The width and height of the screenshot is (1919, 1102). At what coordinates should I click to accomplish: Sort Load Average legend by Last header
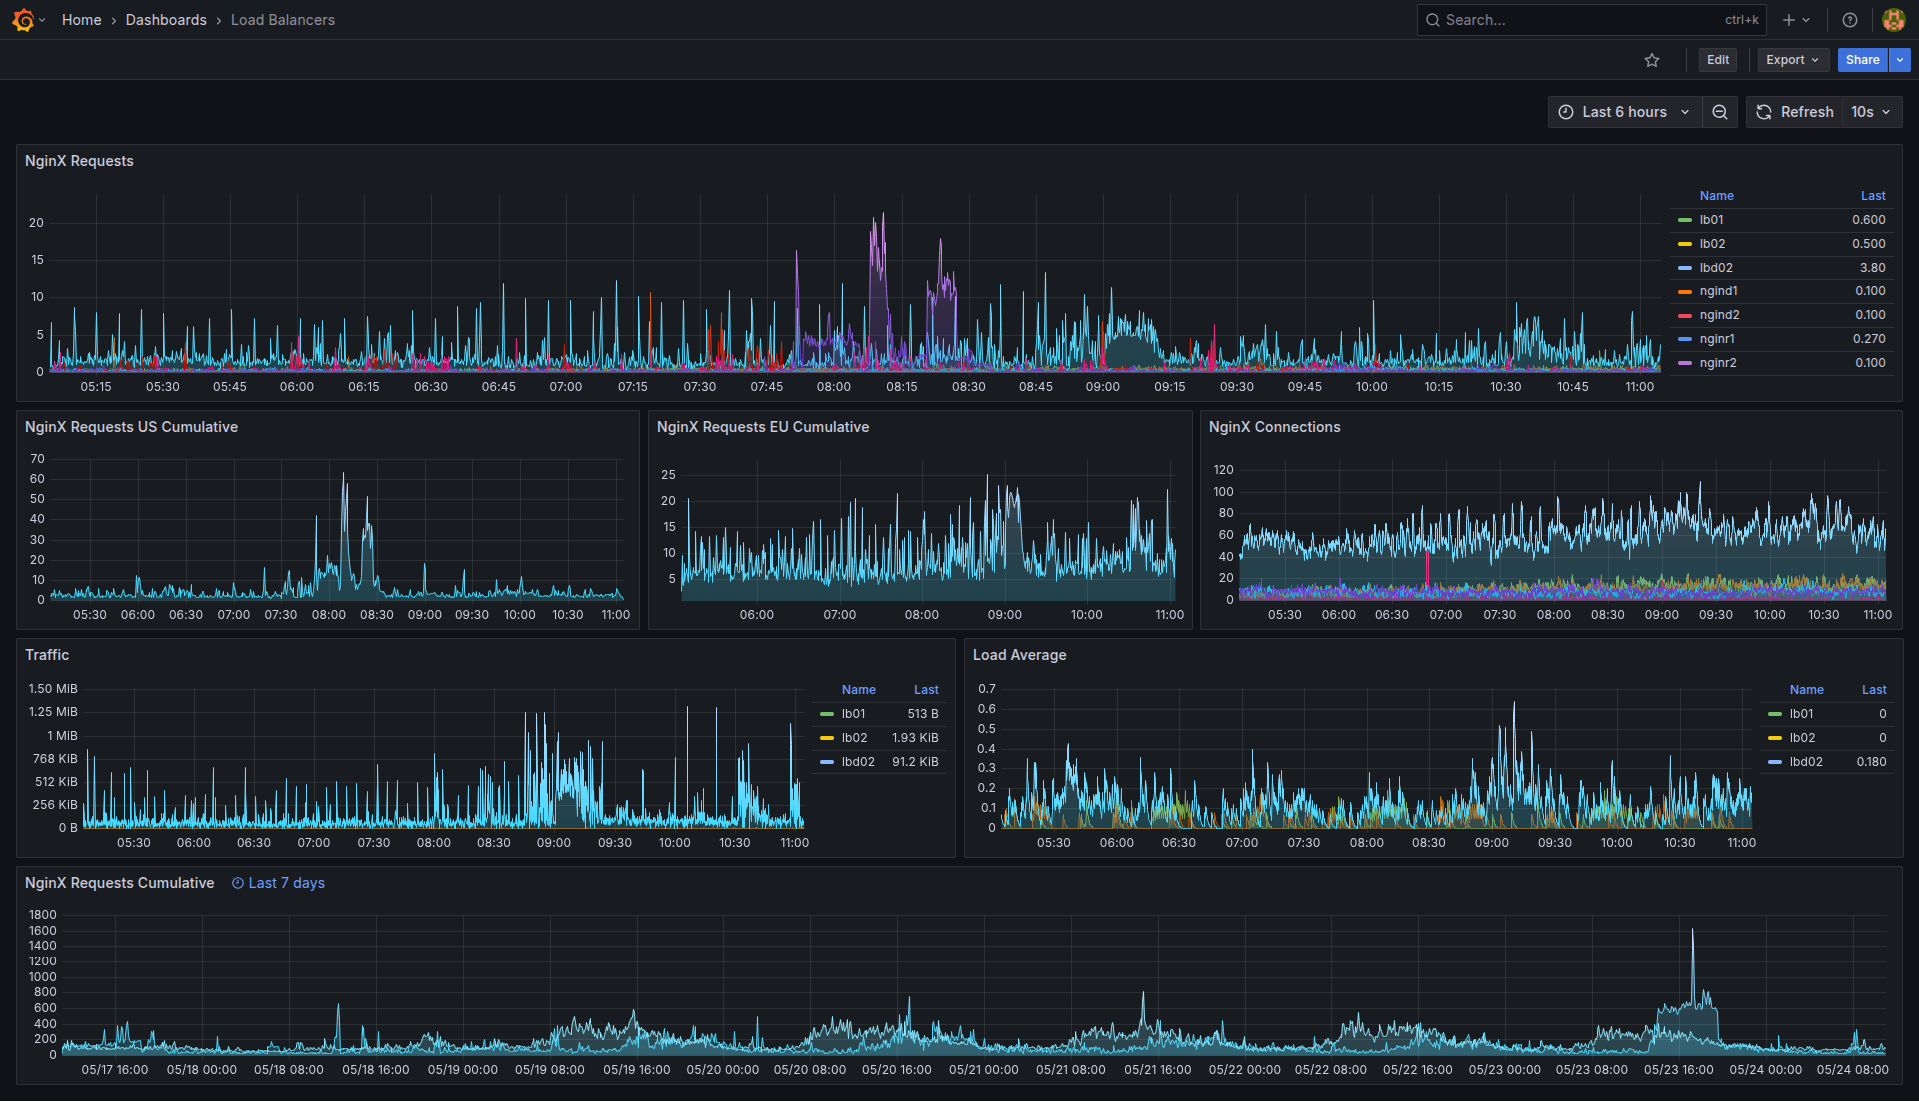[1874, 690]
